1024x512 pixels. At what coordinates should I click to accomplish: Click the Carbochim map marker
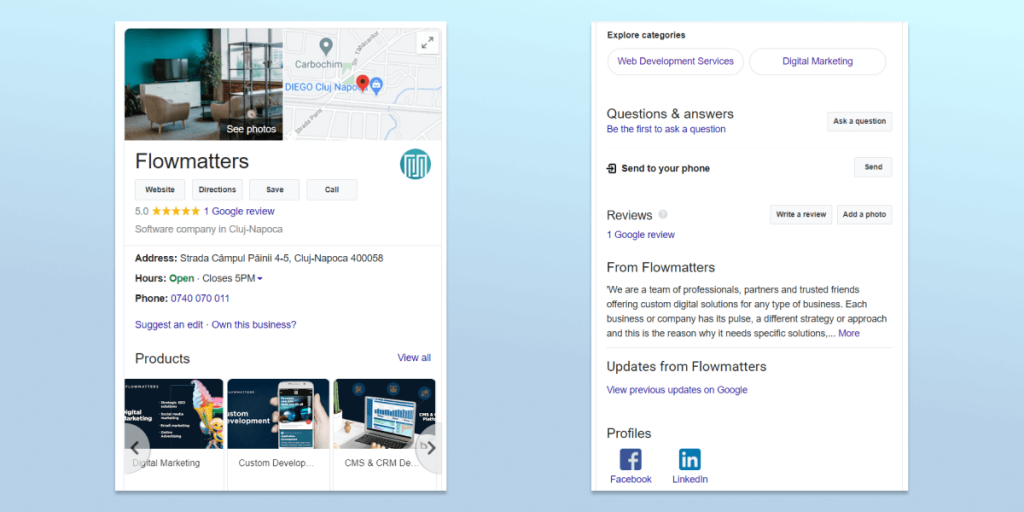click(x=325, y=47)
